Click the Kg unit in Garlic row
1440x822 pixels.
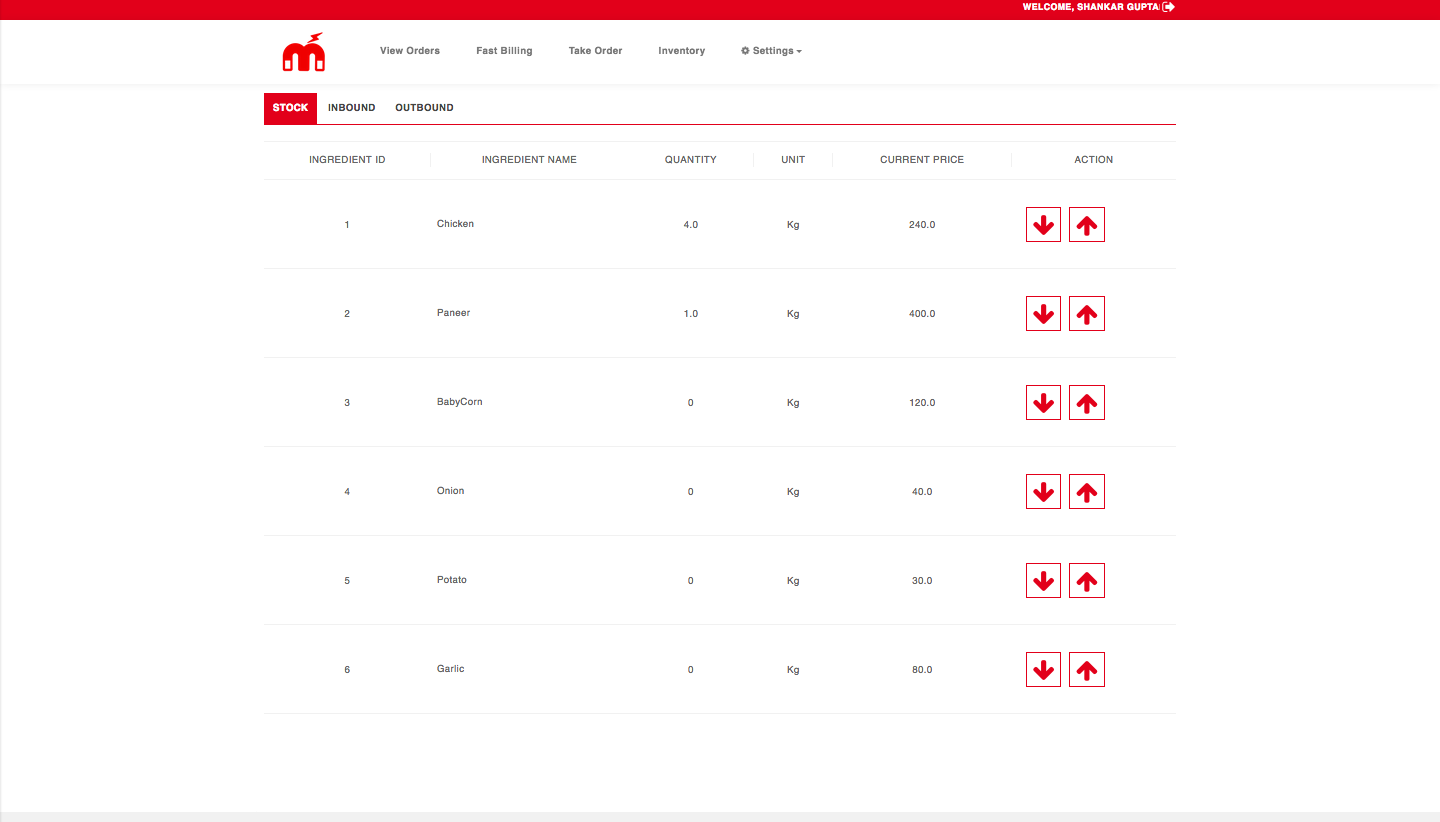coord(793,670)
